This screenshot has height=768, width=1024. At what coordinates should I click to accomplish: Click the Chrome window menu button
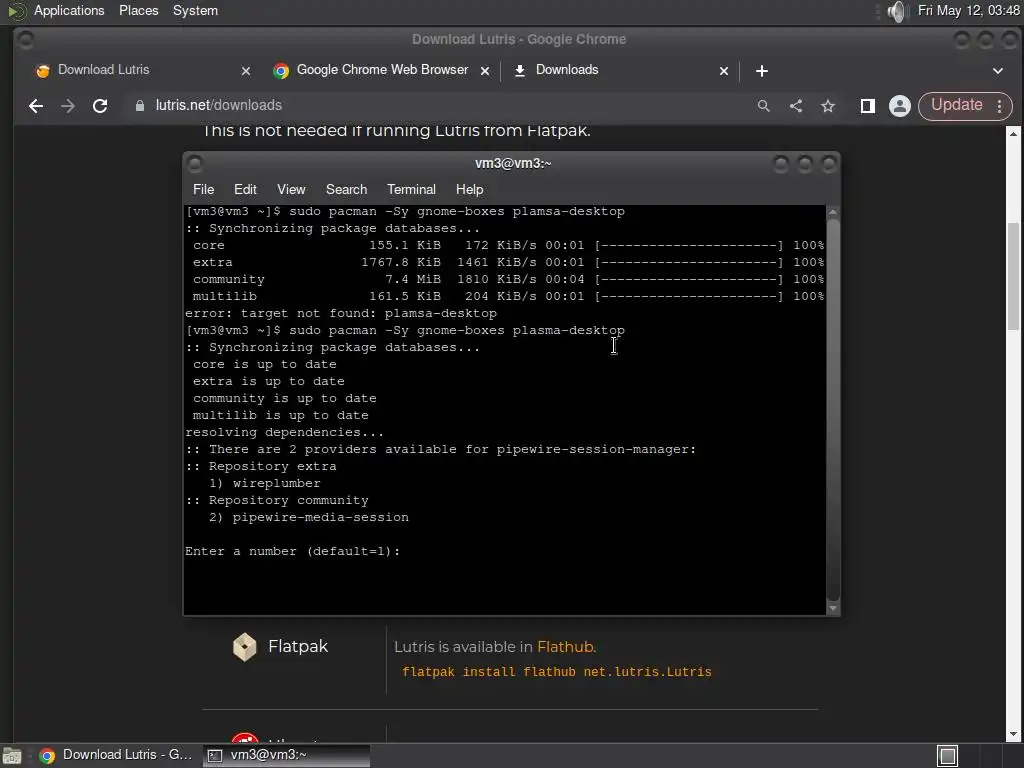[x=26, y=40]
